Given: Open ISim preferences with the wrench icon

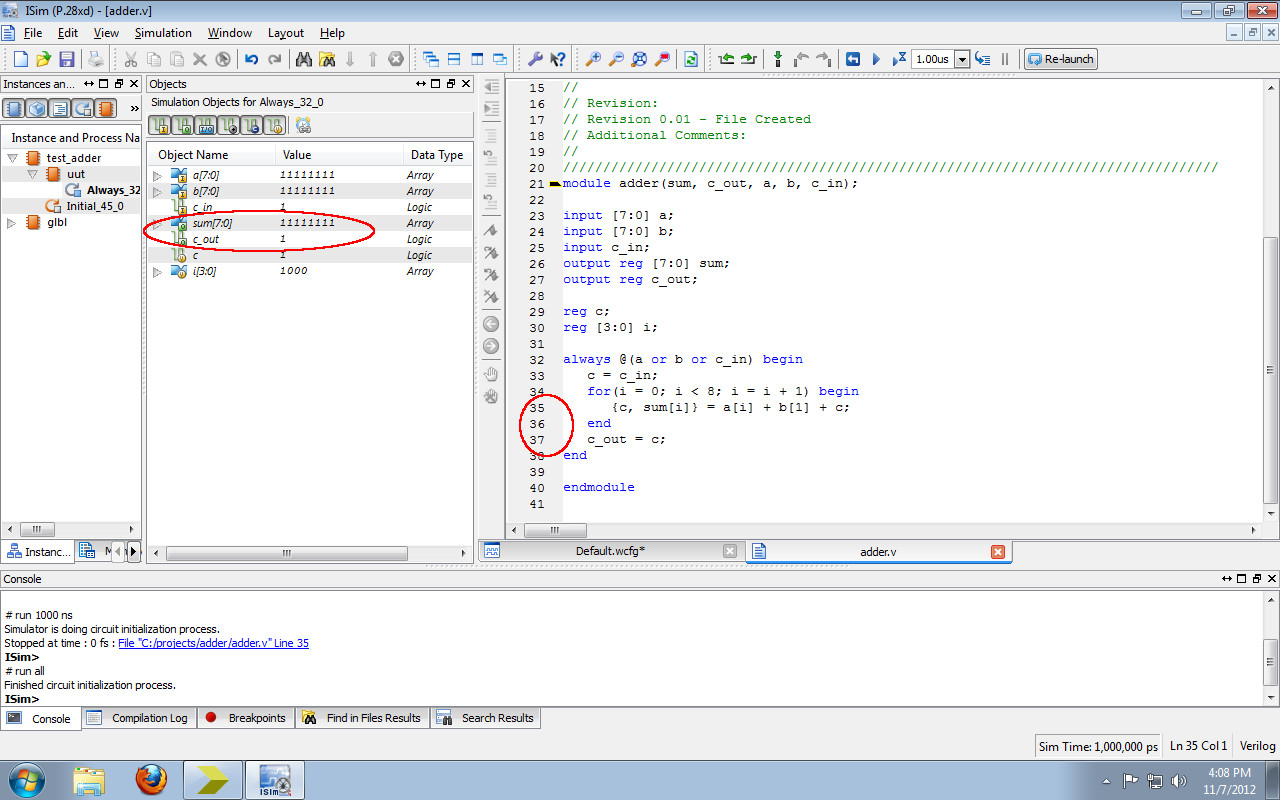Looking at the screenshot, I should (534, 59).
